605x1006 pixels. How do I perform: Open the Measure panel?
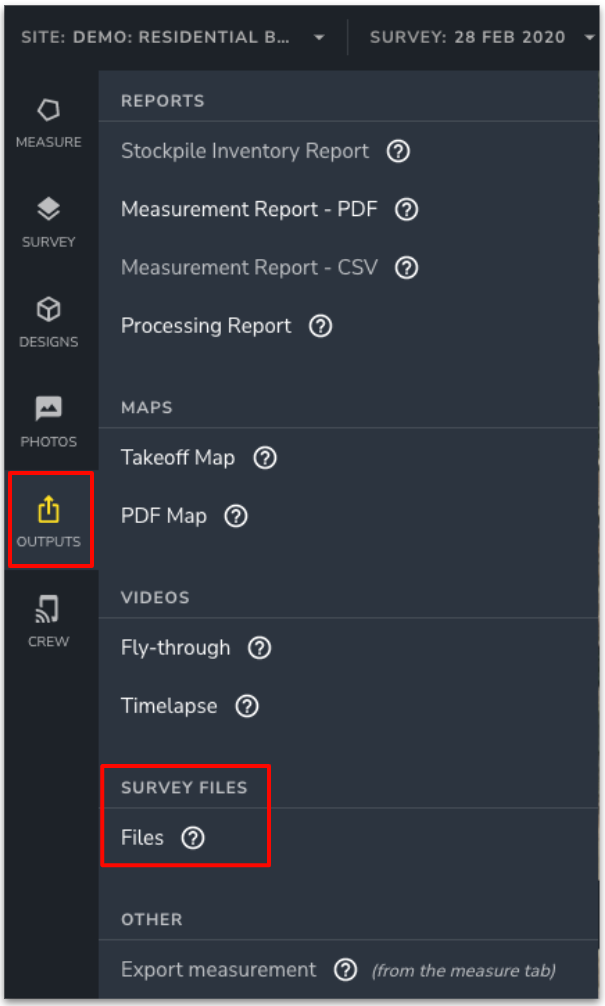pyautogui.click(x=48, y=122)
